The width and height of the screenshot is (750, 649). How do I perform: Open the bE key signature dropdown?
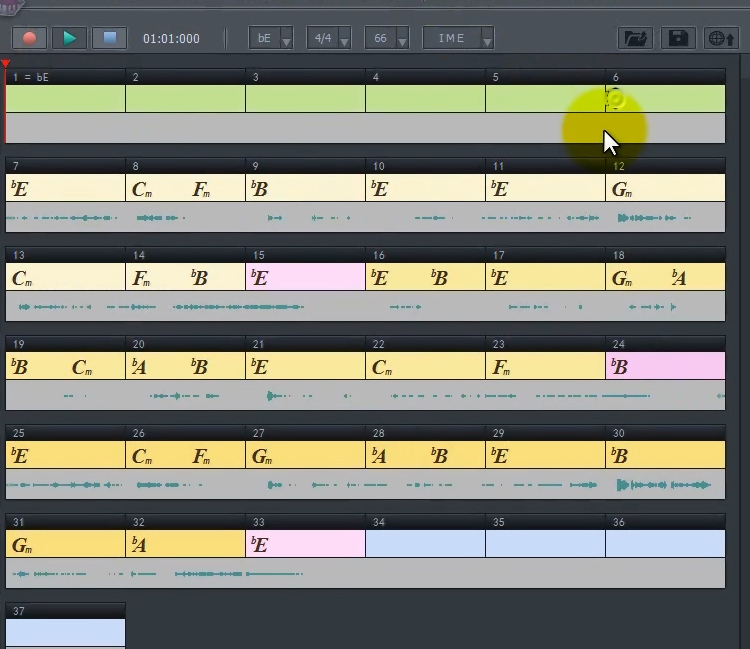click(271, 38)
